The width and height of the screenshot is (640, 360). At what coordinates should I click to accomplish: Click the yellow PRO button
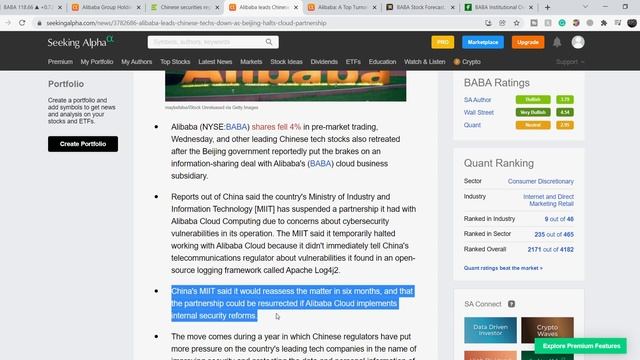[442, 42]
